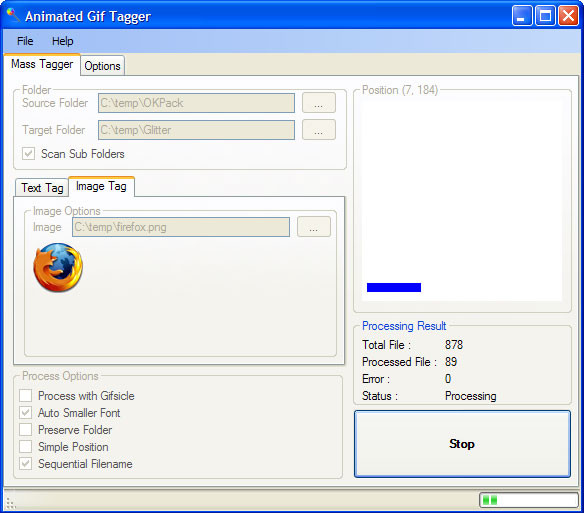Browse for the Target Folder
The height and width of the screenshot is (513, 584).
[318, 130]
